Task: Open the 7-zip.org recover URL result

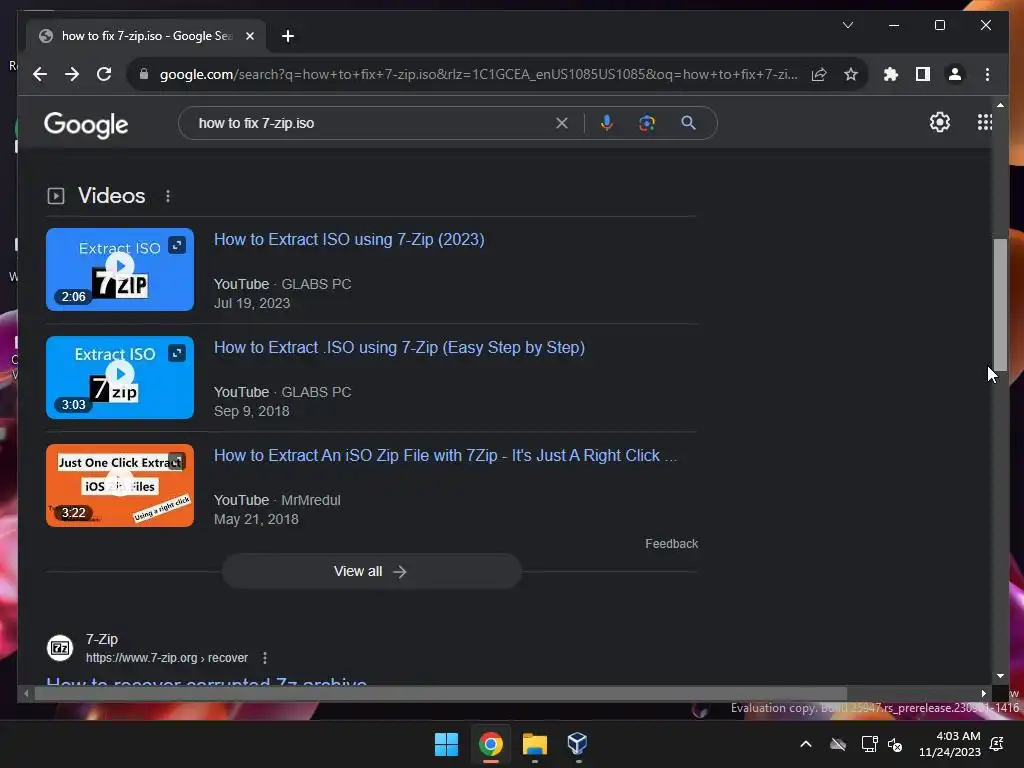Action: coord(167,658)
